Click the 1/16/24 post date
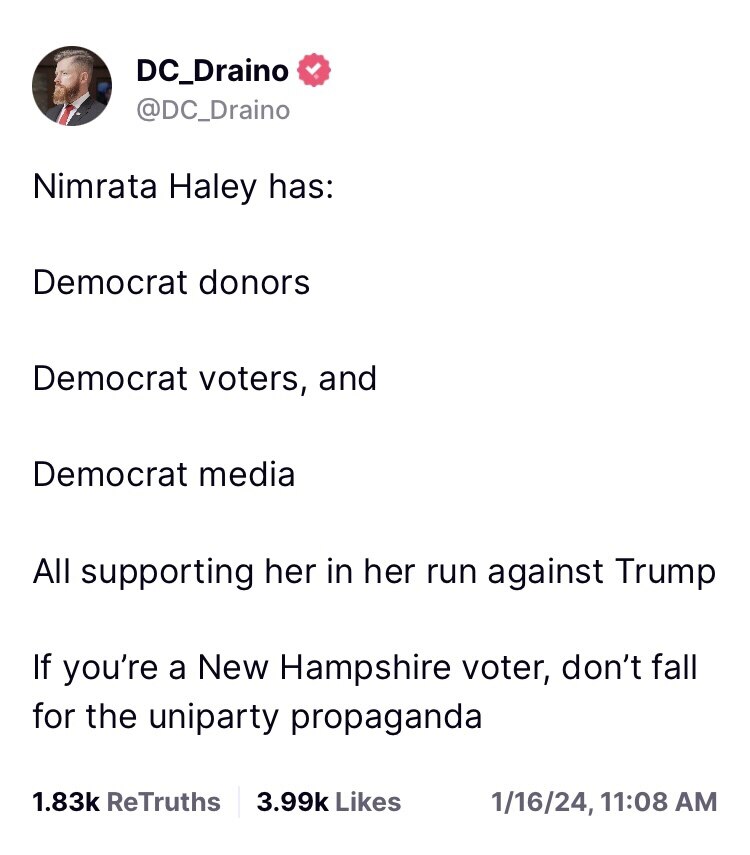Screen dimensions: 750x855 (x=530, y=801)
